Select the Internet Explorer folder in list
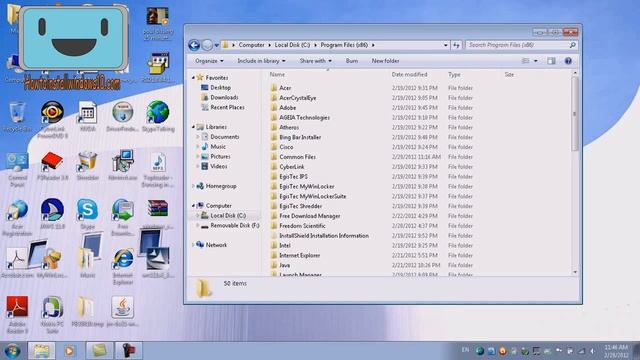640x360 pixels. coord(299,256)
